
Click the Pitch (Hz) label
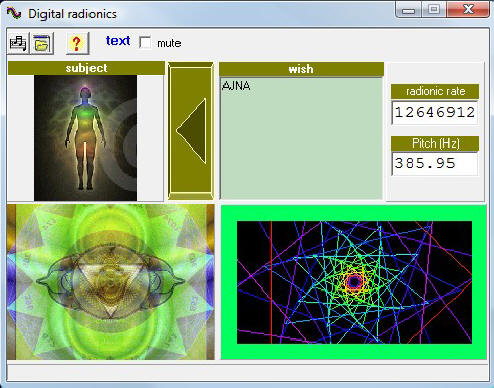[x=435, y=143]
